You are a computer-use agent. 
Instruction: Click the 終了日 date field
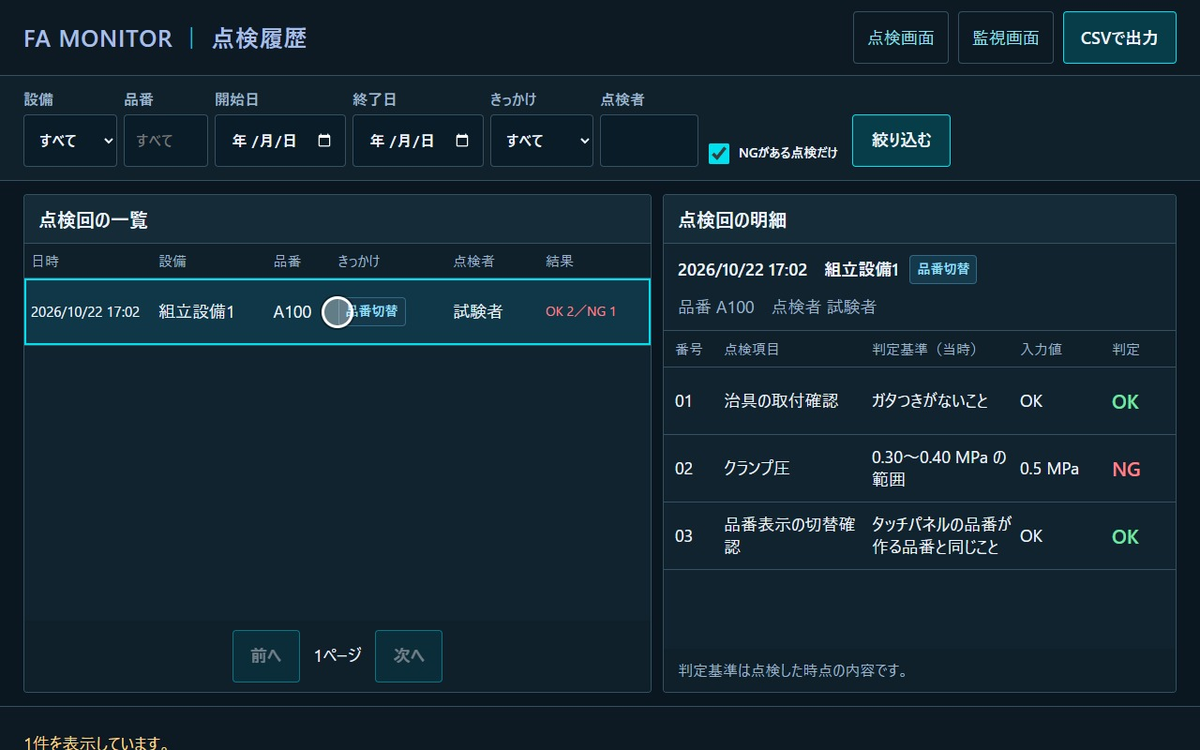click(418, 141)
